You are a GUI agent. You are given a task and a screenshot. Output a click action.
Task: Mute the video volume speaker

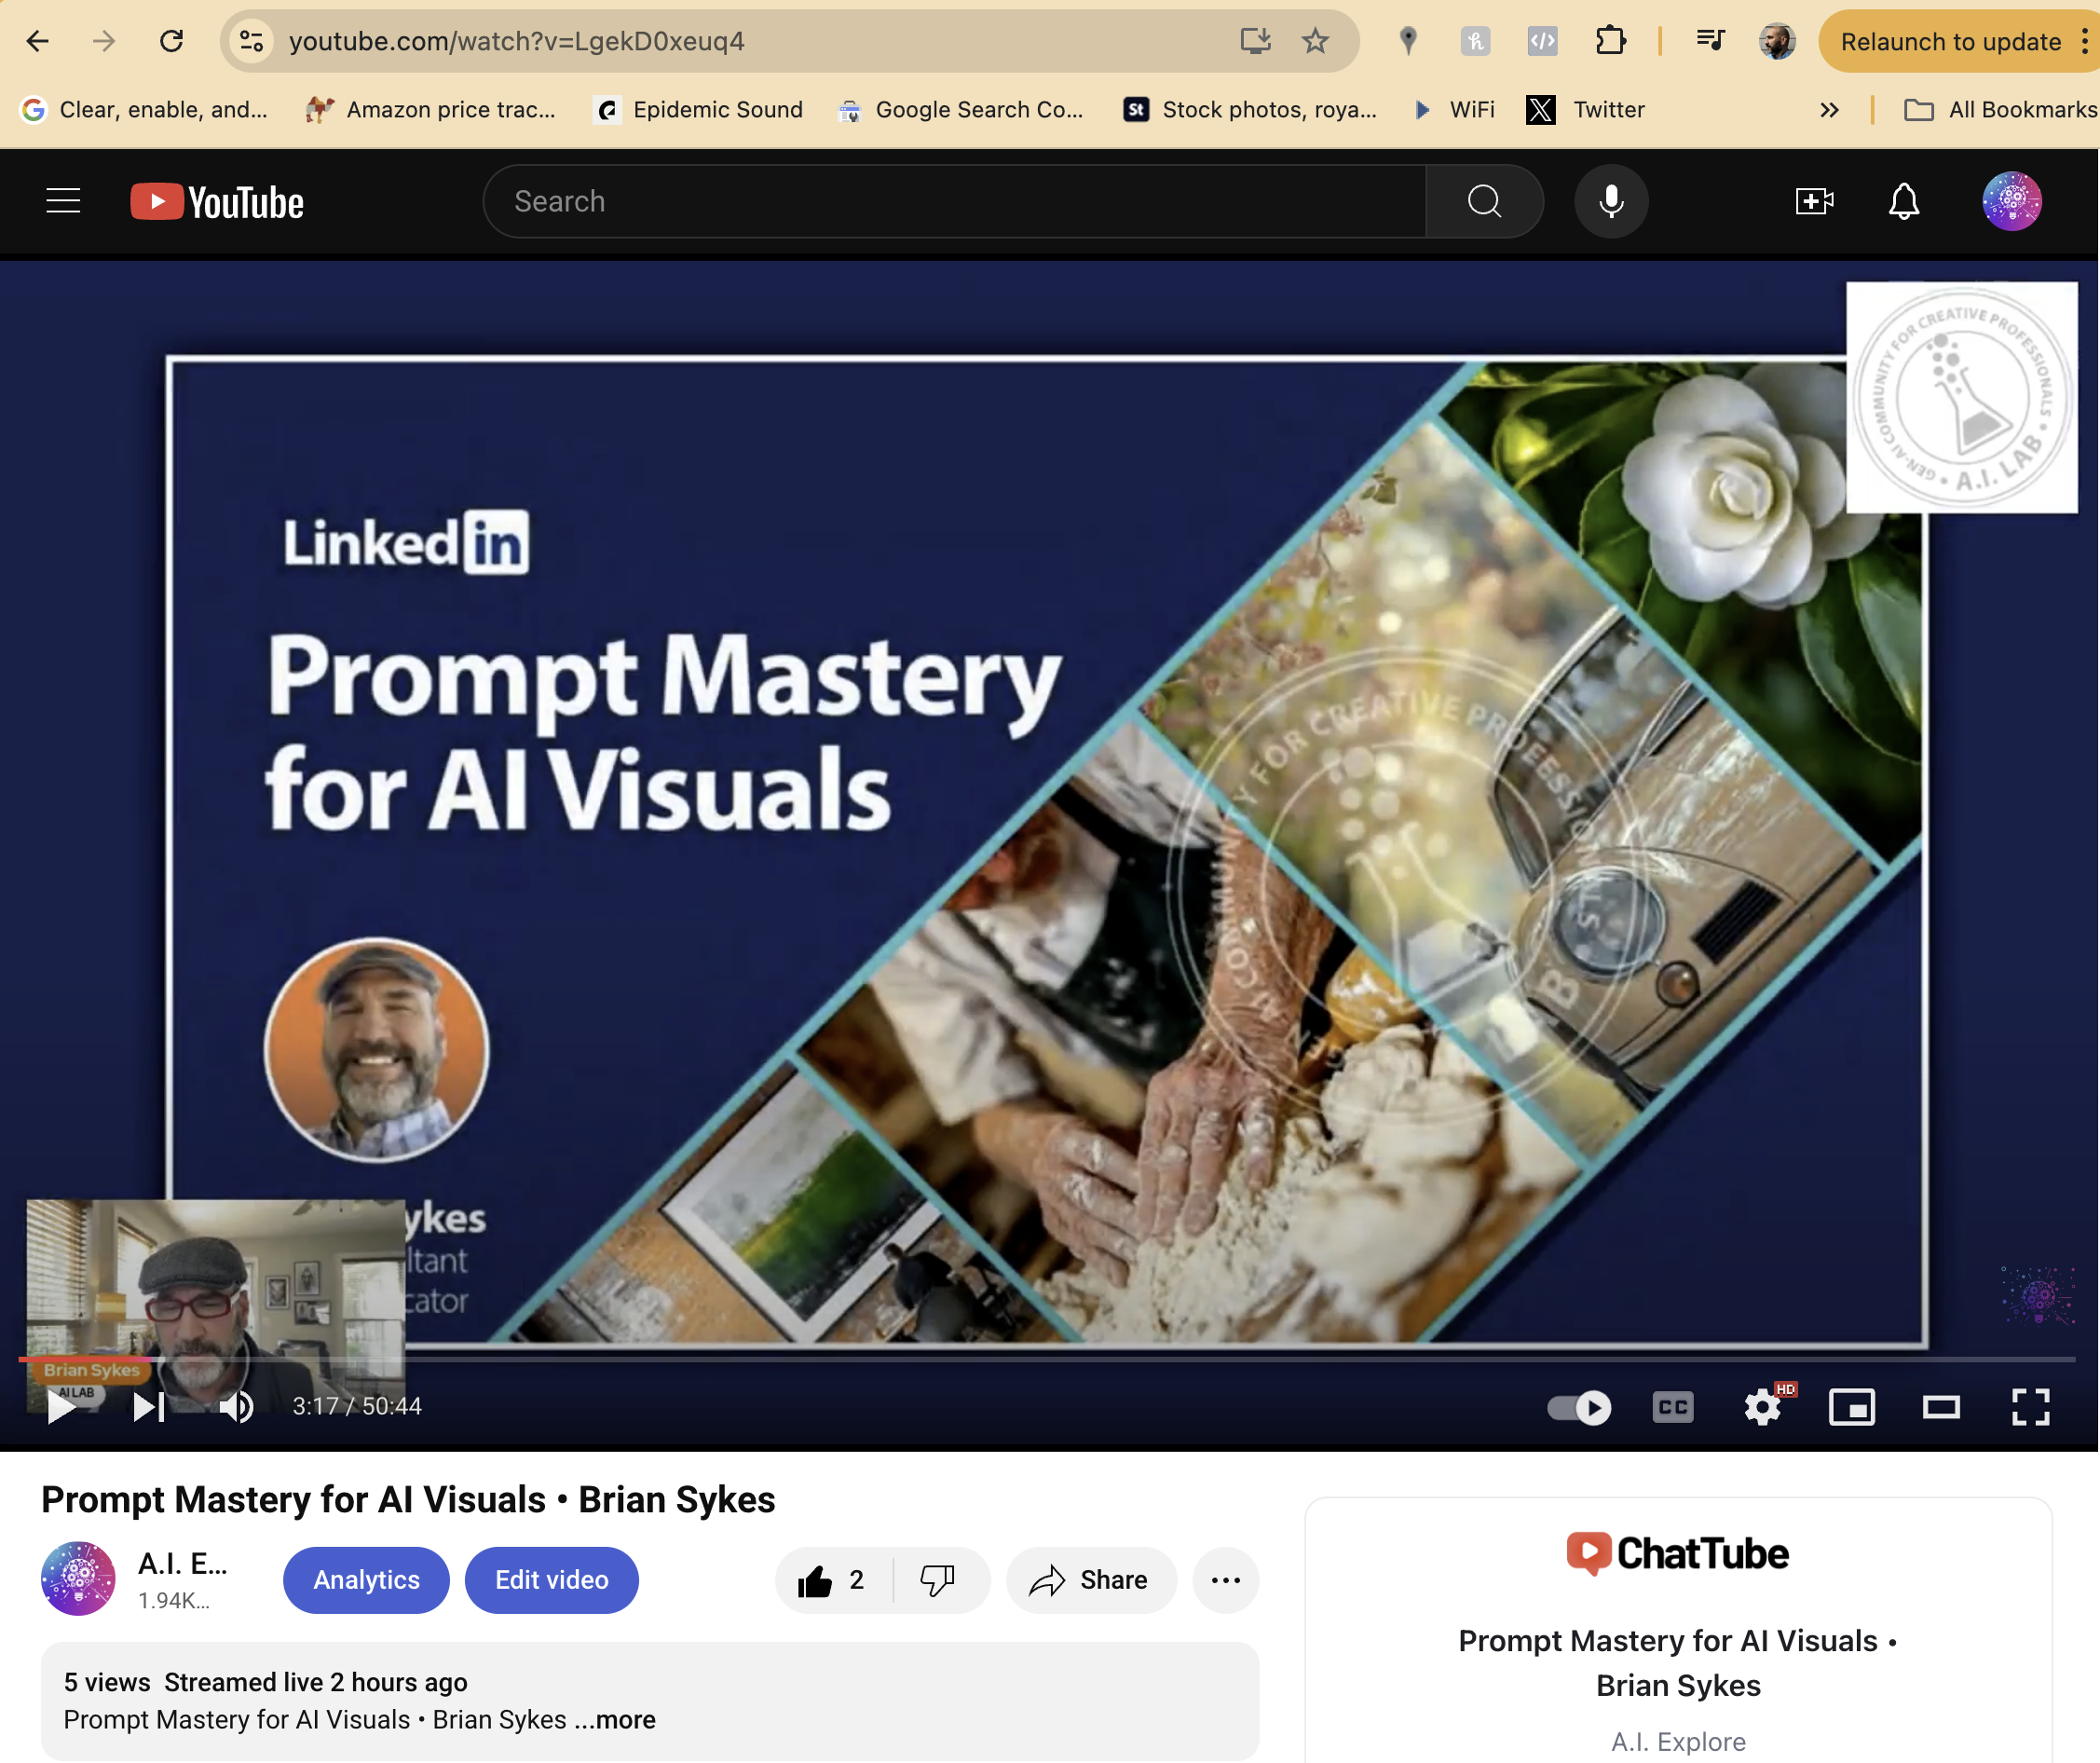pyautogui.click(x=237, y=1407)
